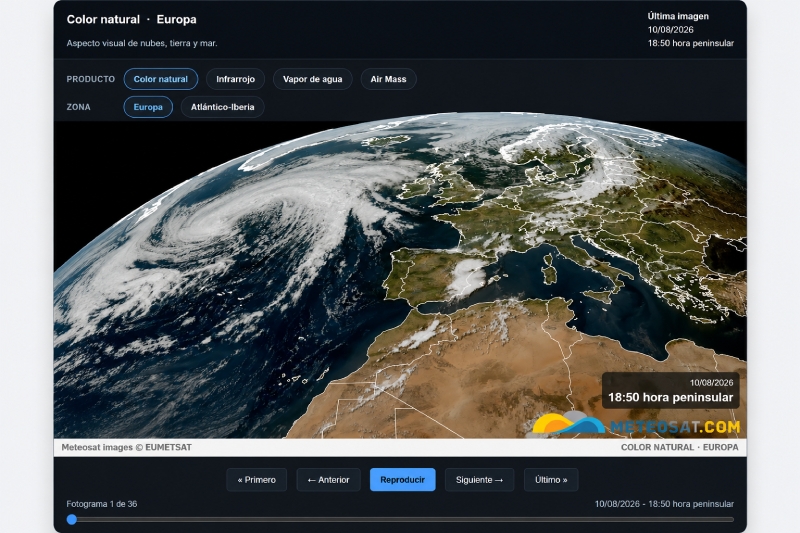Screen dimensions: 800x533
Task: Start animation with Reproducir button
Action: click(403, 480)
